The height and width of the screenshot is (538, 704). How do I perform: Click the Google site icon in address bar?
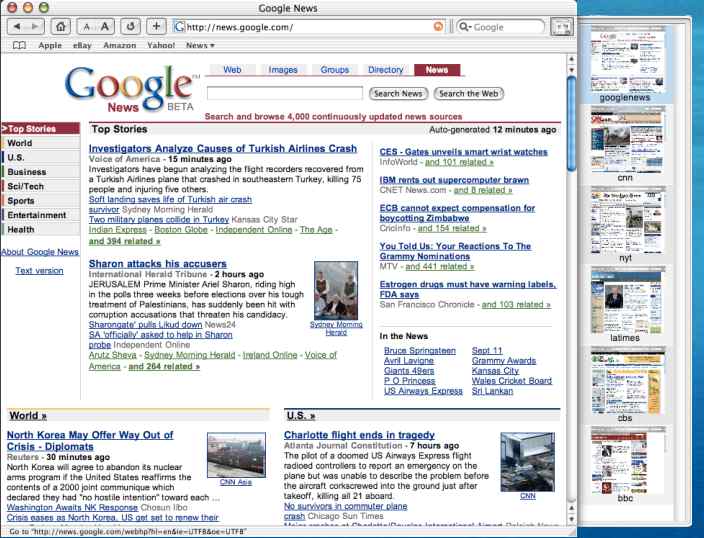coord(179,27)
